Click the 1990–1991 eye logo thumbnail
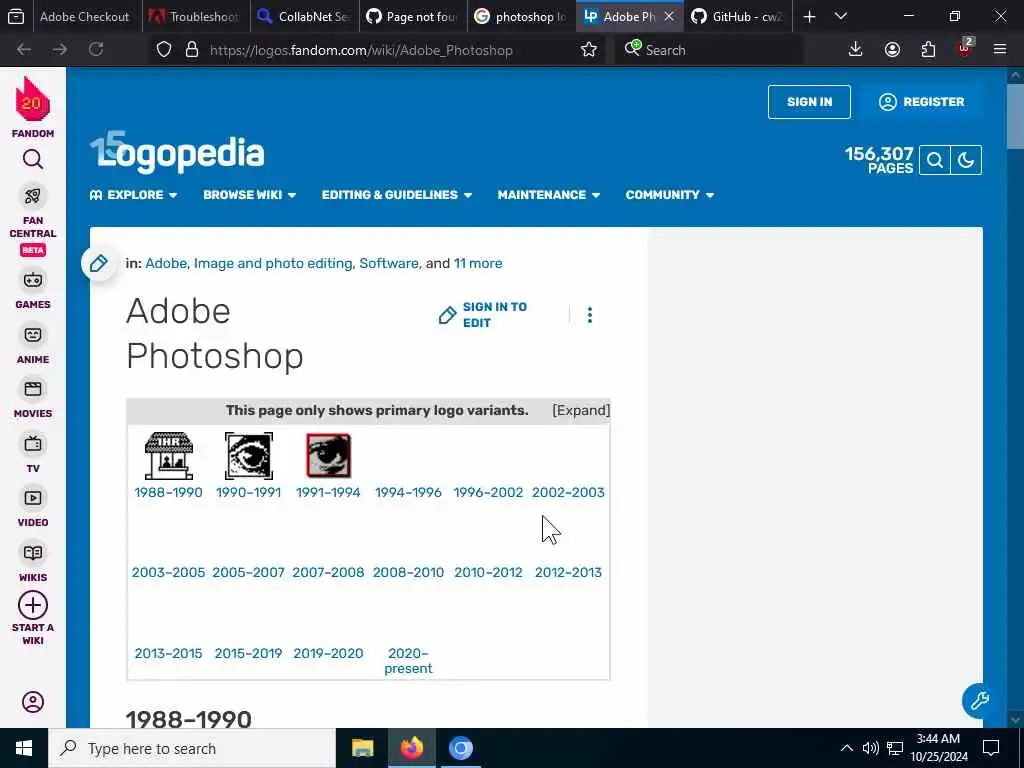This screenshot has width=1024, height=768. [x=248, y=456]
